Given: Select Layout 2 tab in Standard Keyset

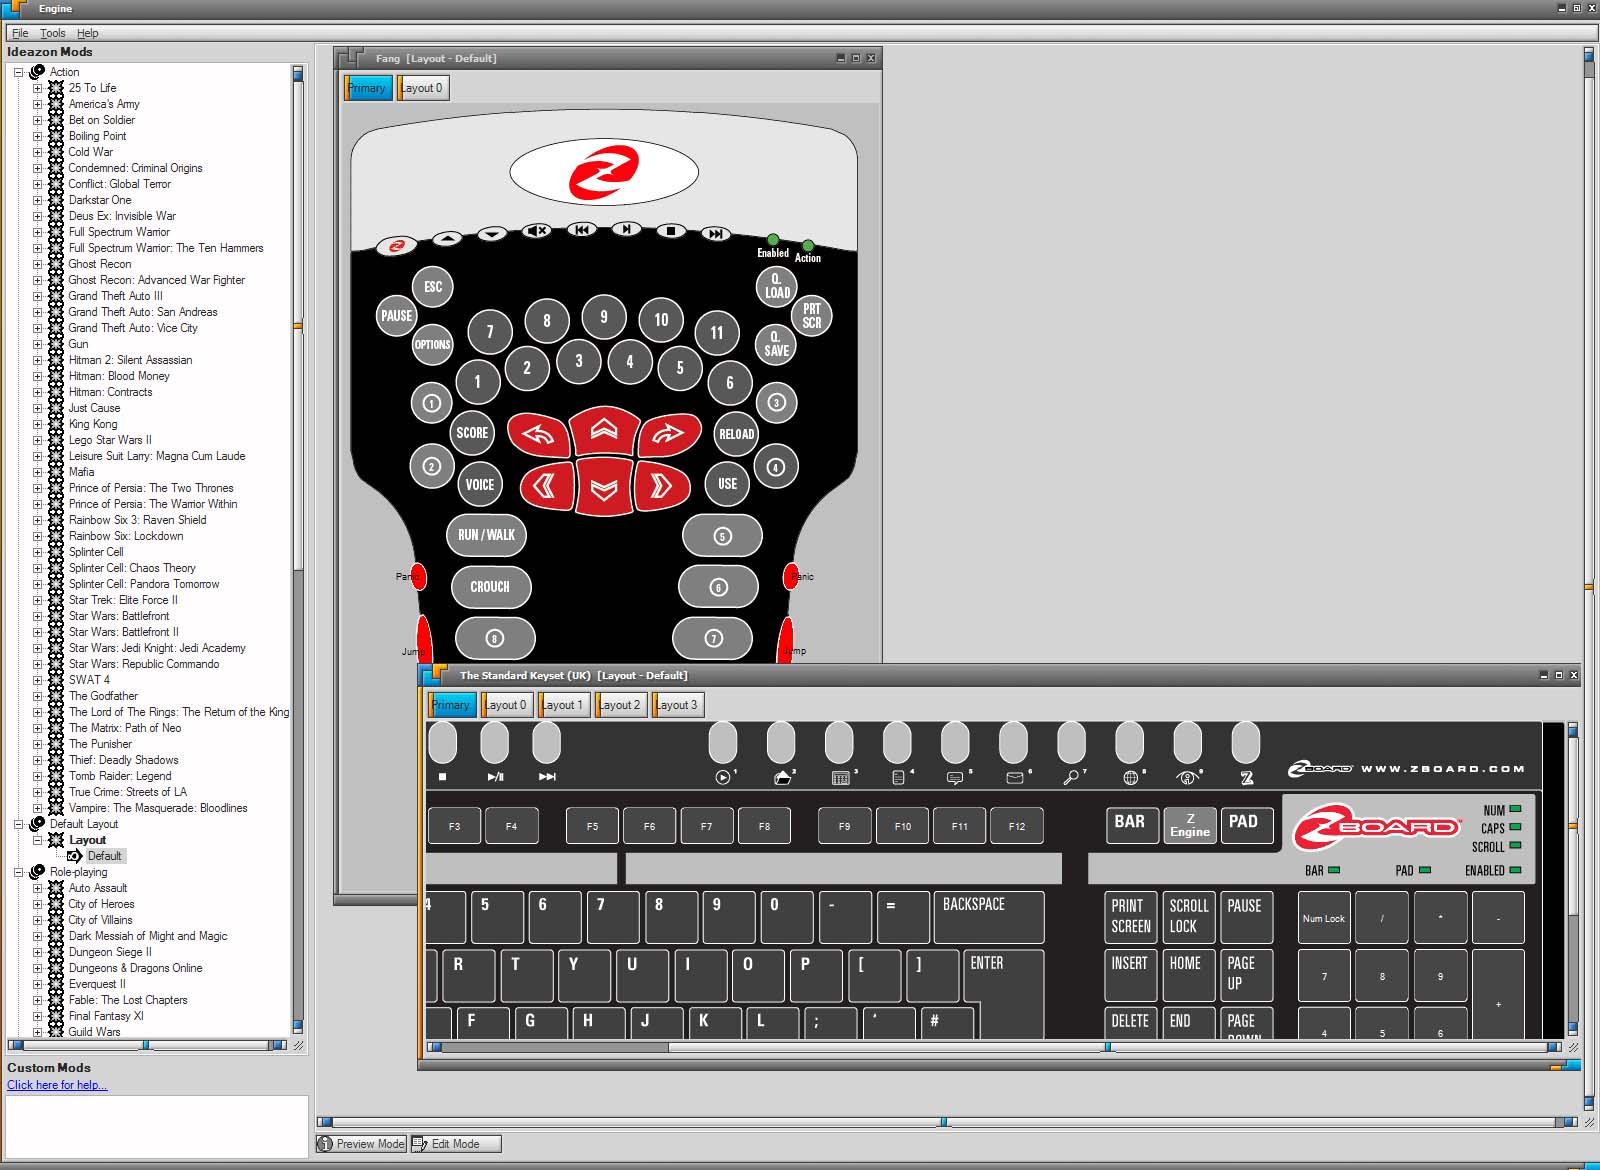Looking at the screenshot, I should click(619, 705).
